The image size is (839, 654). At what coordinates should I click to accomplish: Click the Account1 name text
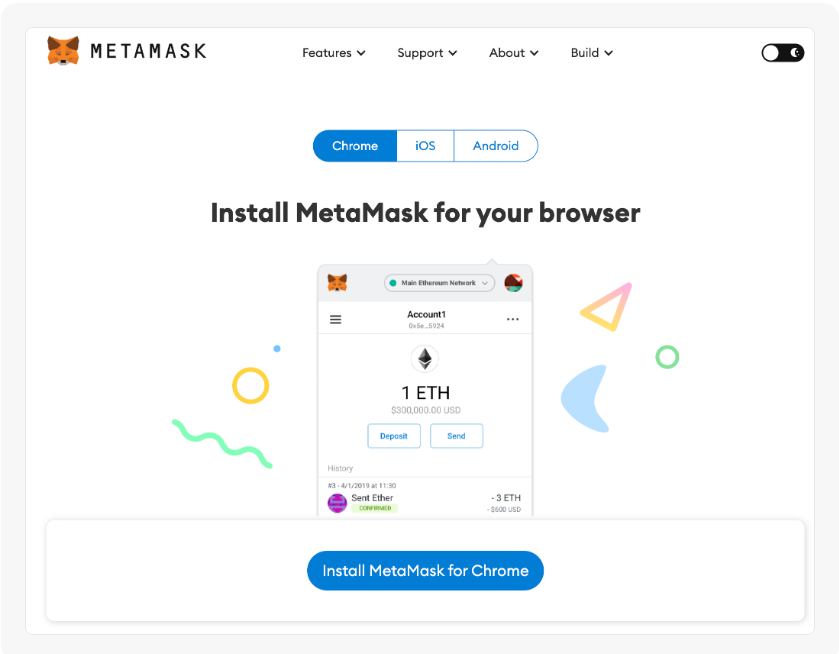coord(426,314)
